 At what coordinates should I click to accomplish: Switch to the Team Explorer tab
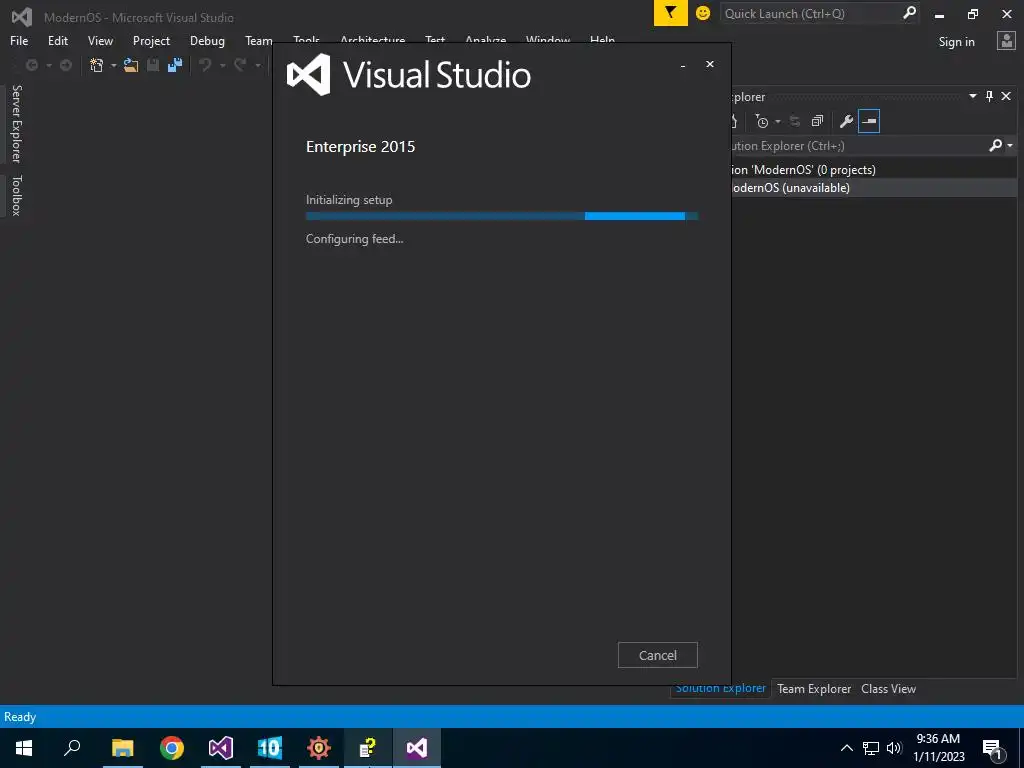pos(814,688)
